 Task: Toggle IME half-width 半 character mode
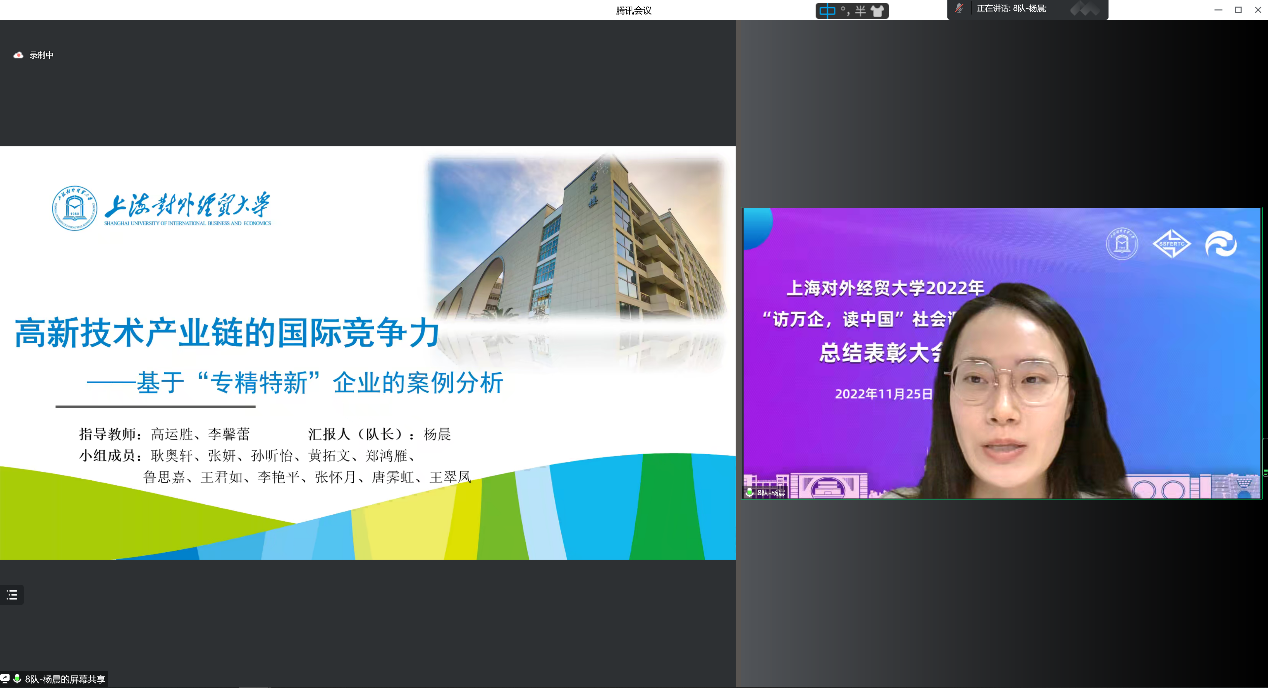(859, 11)
